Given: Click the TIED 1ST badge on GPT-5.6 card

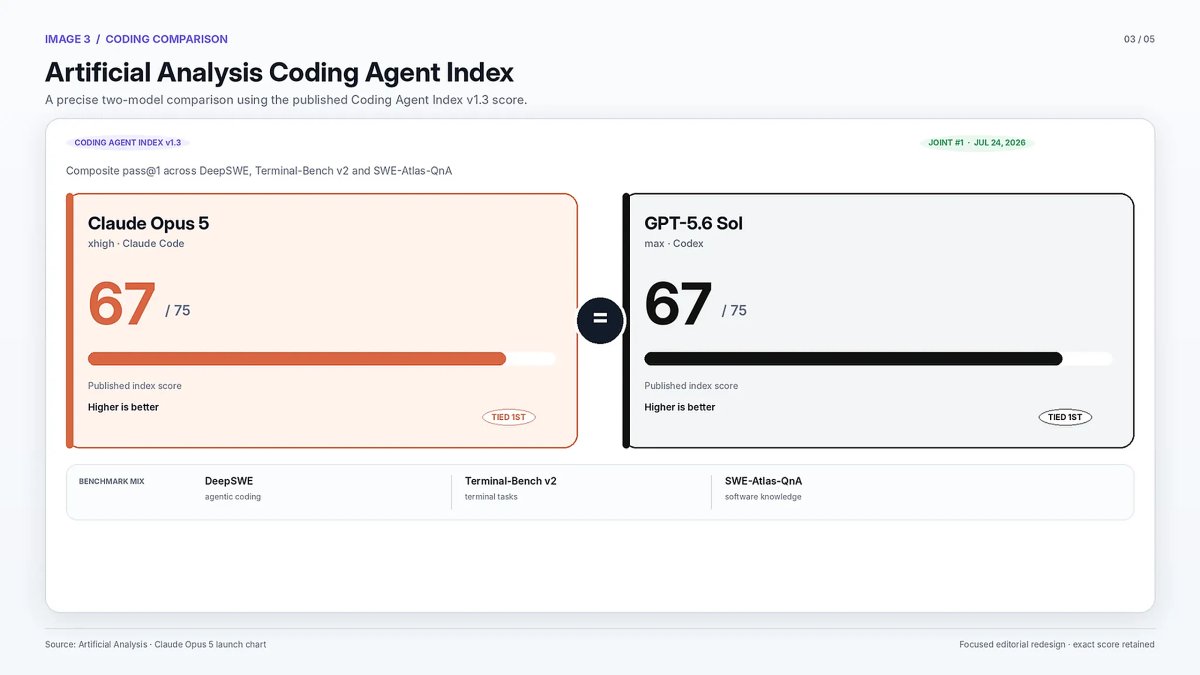Looking at the screenshot, I should (1065, 417).
